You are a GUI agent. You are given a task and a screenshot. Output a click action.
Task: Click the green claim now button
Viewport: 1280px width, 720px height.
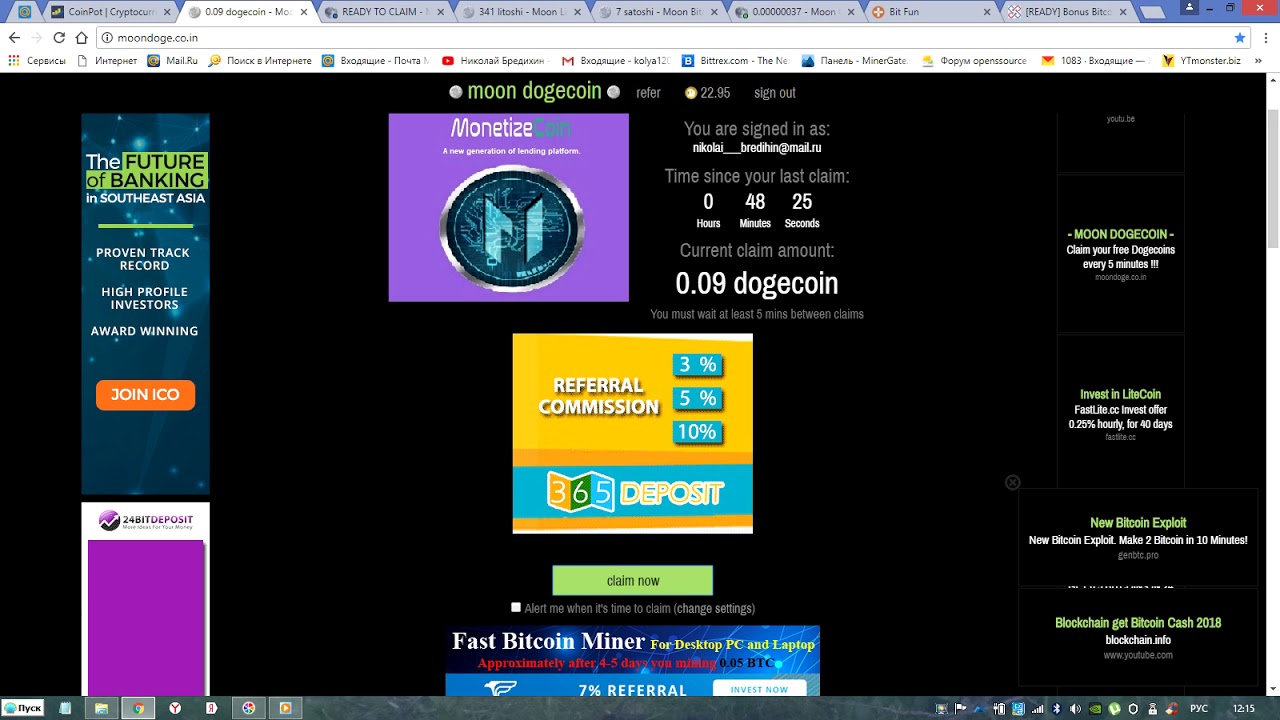[x=633, y=581]
